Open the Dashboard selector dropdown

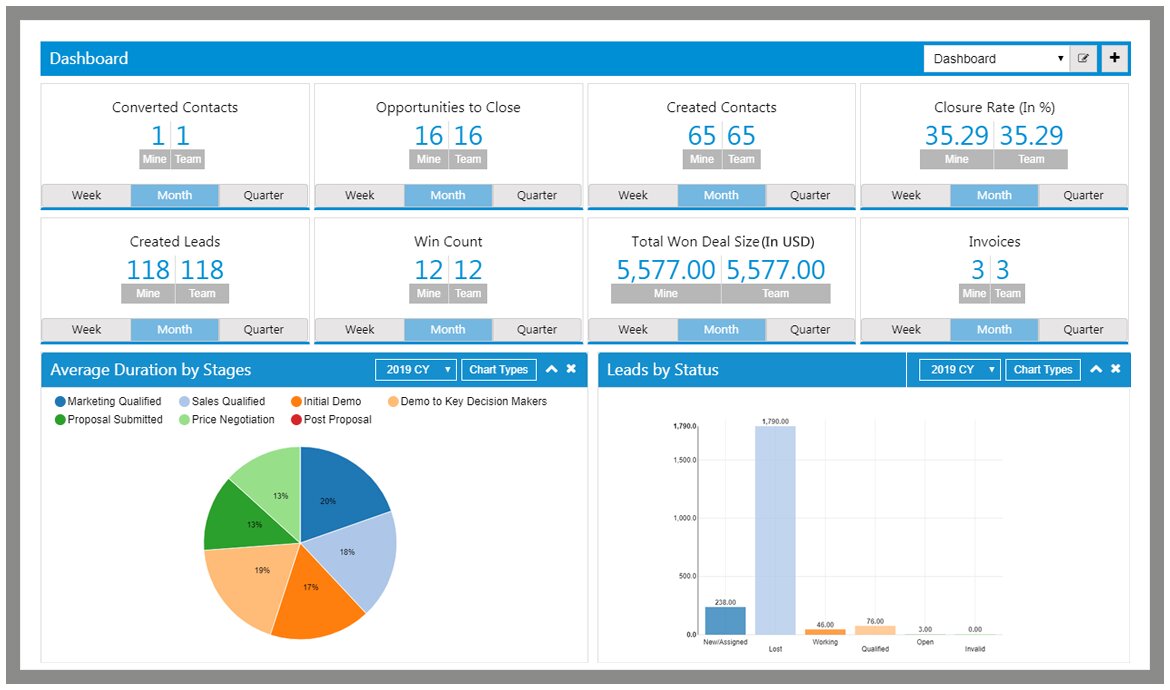pos(996,59)
